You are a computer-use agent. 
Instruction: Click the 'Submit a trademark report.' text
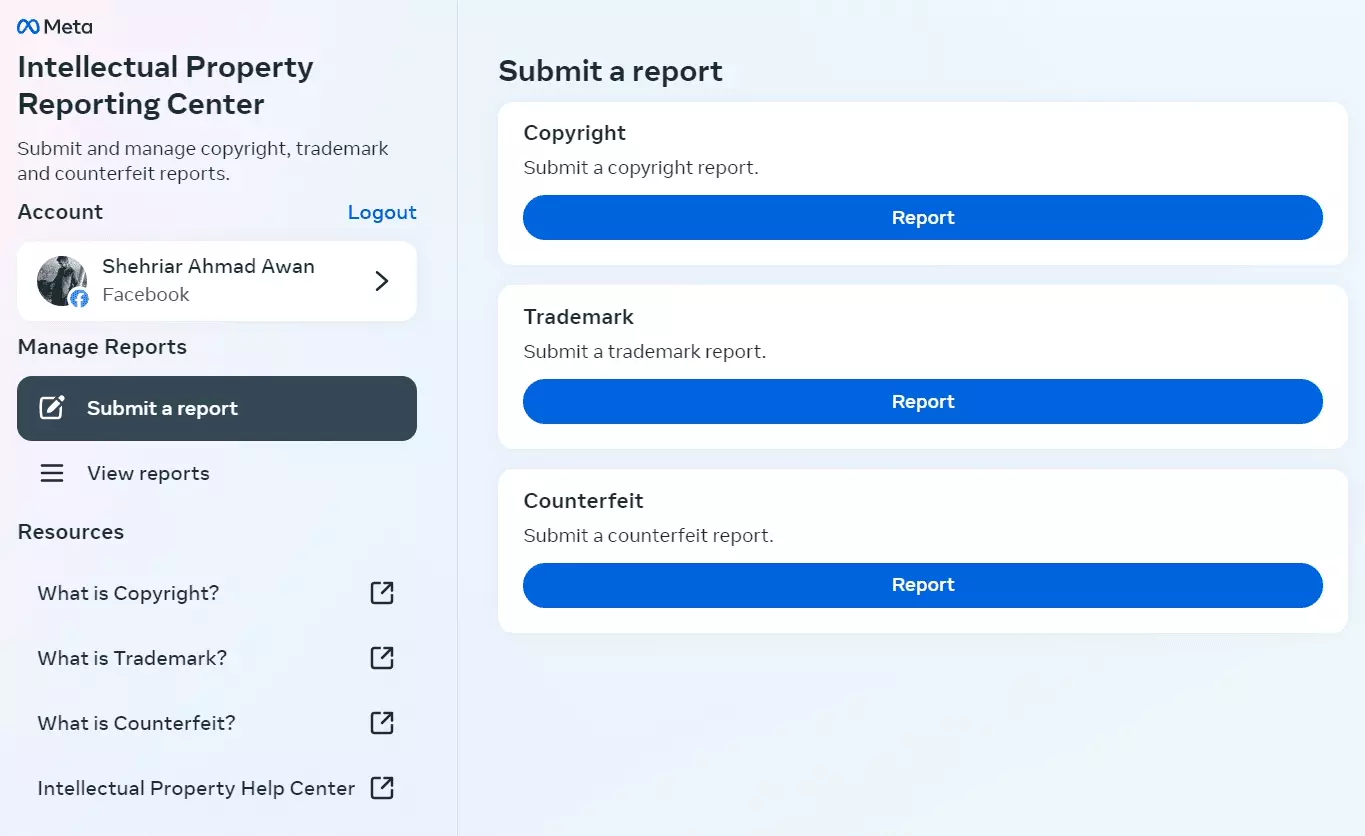[644, 351]
